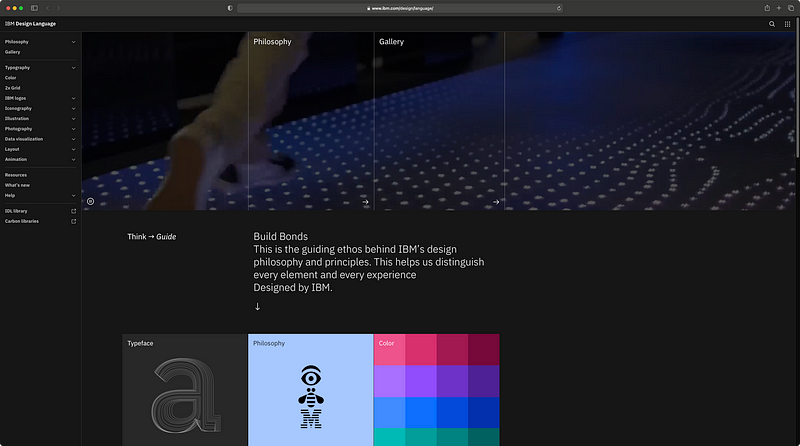
Task: Open Carbon libraries link in sidebar
Action: click(22, 221)
